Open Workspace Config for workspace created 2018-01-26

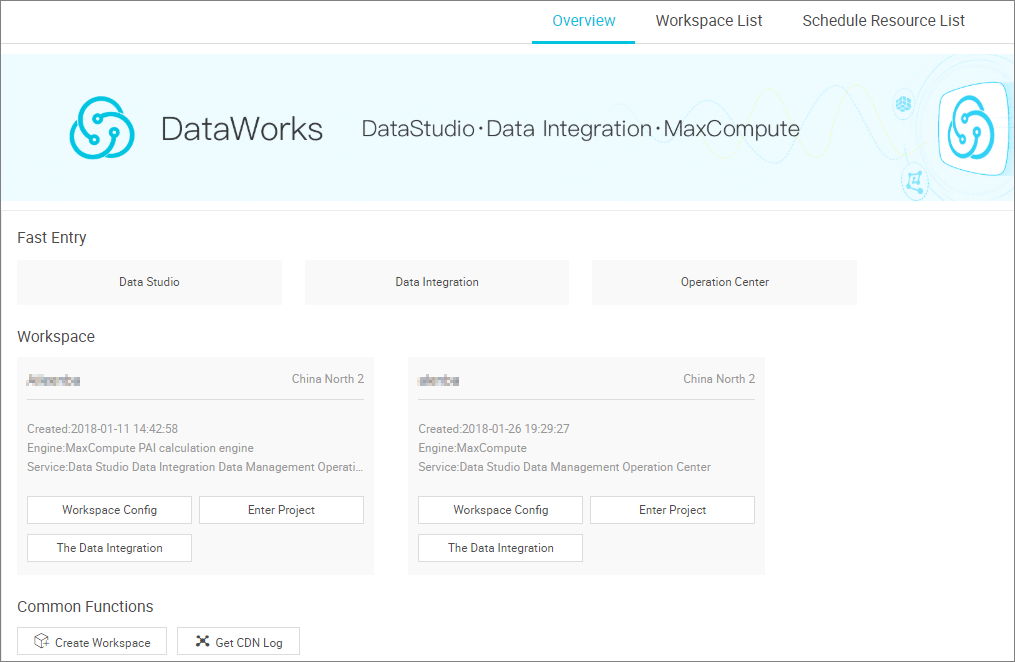tap(500, 510)
